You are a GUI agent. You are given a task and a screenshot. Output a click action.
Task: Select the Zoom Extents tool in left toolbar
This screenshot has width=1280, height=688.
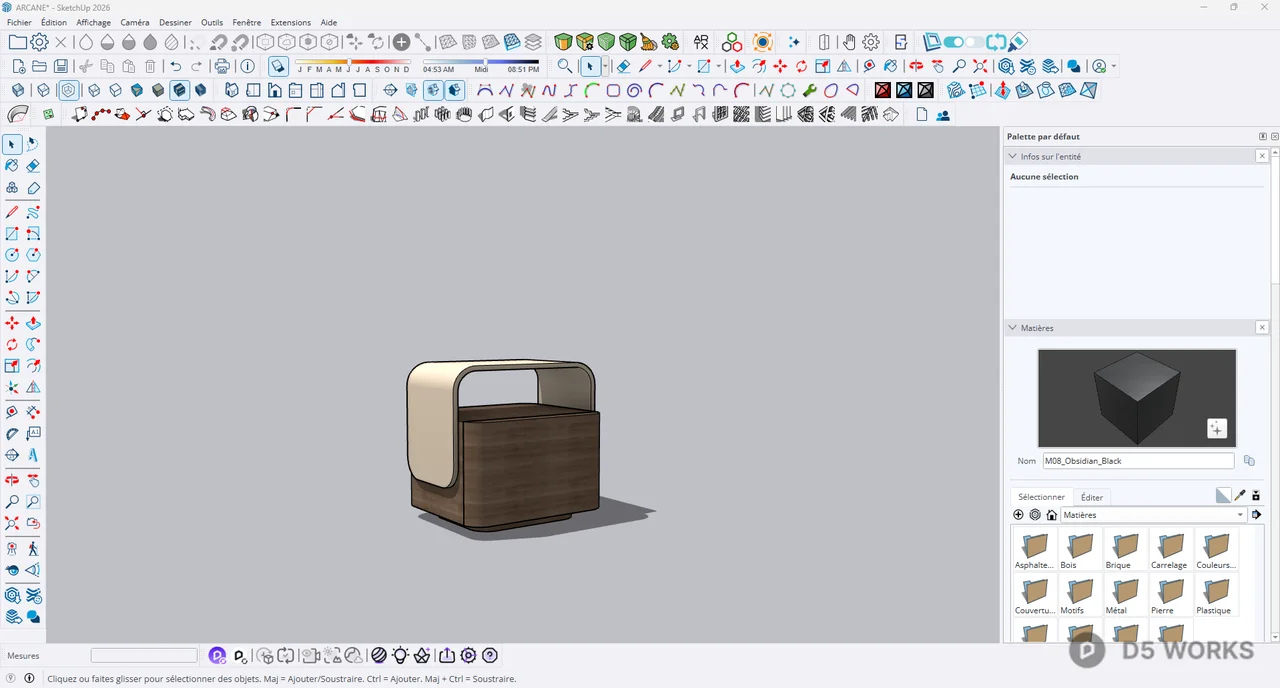coord(12,523)
